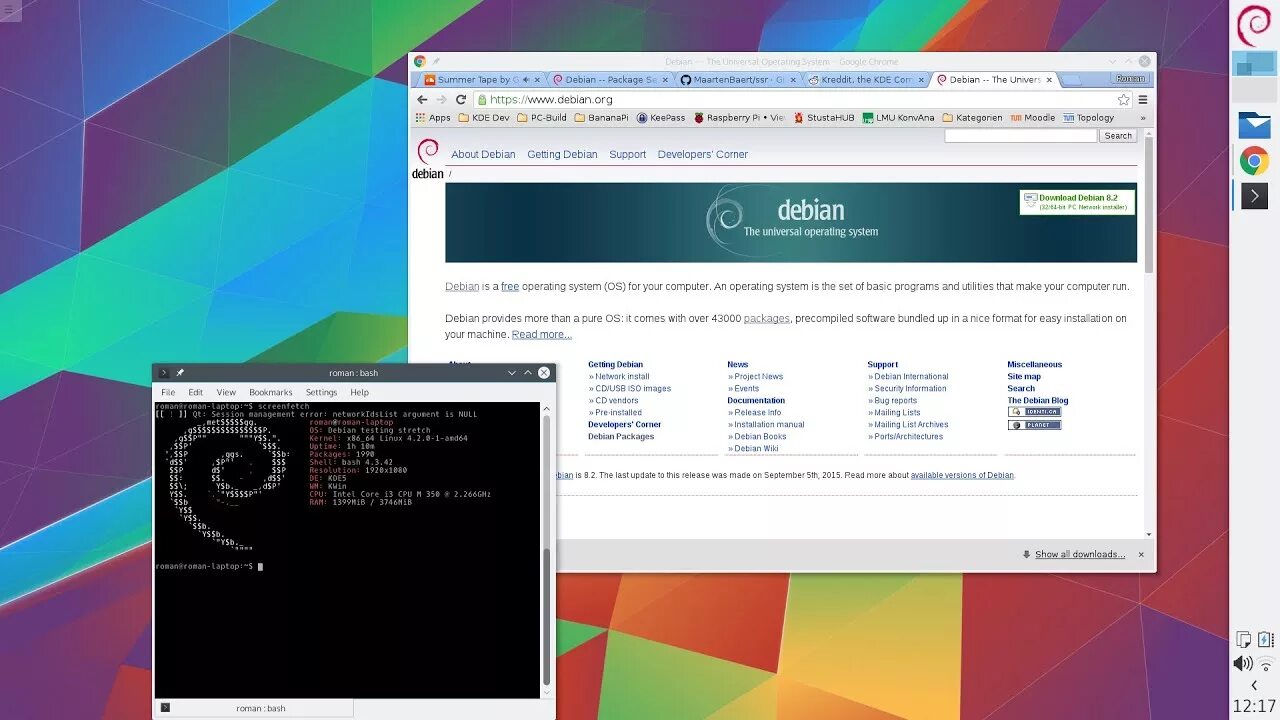The width and height of the screenshot is (1280, 720).
Task: Open the Kategorien bookmark folder
Action: point(971,117)
